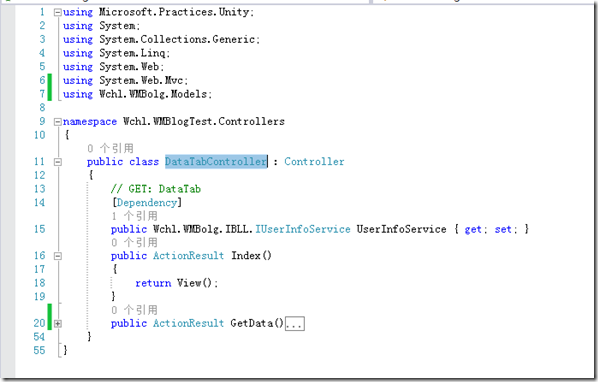
Task: Click the green change marker at line 6
Action: (50, 80)
